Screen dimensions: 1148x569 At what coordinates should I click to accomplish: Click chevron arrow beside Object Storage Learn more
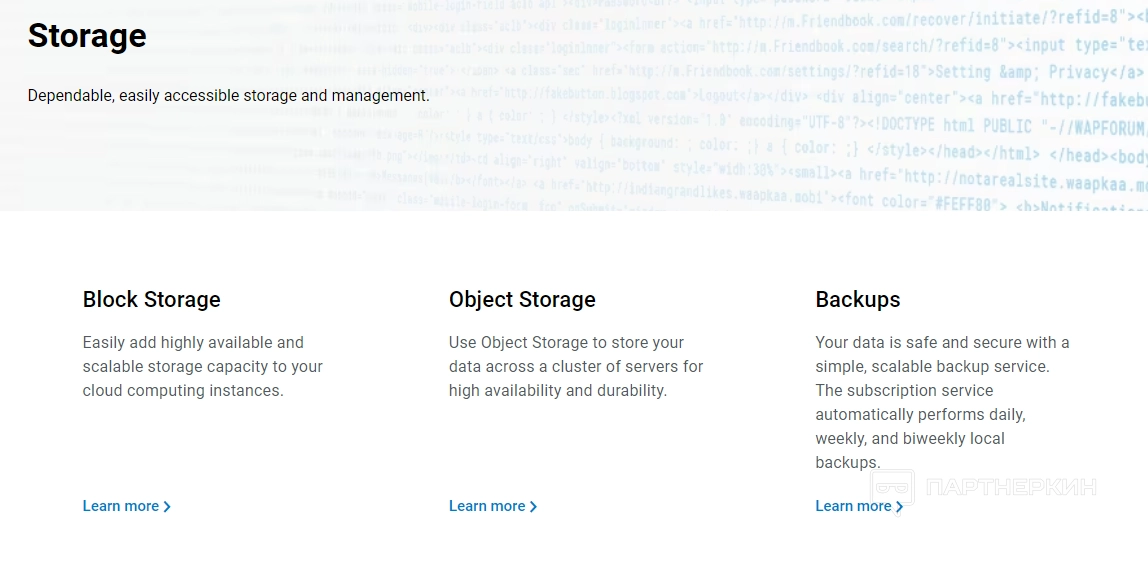(x=533, y=507)
